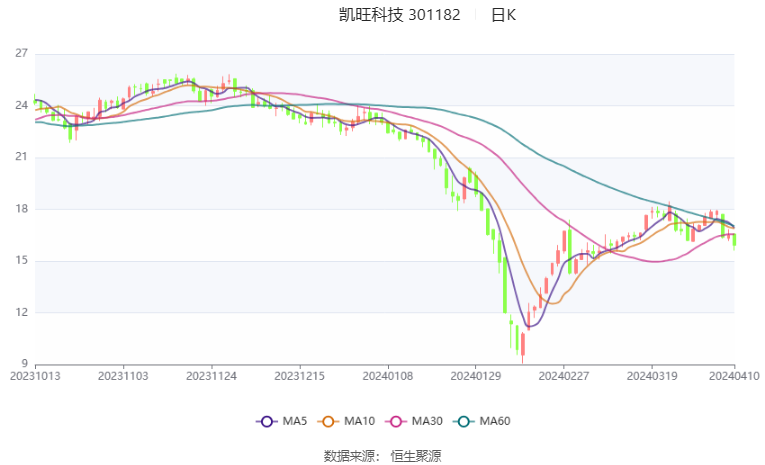Click the 20240319 date axis label
The width and height of the screenshot is (765, 465).
tap(650, 377)
